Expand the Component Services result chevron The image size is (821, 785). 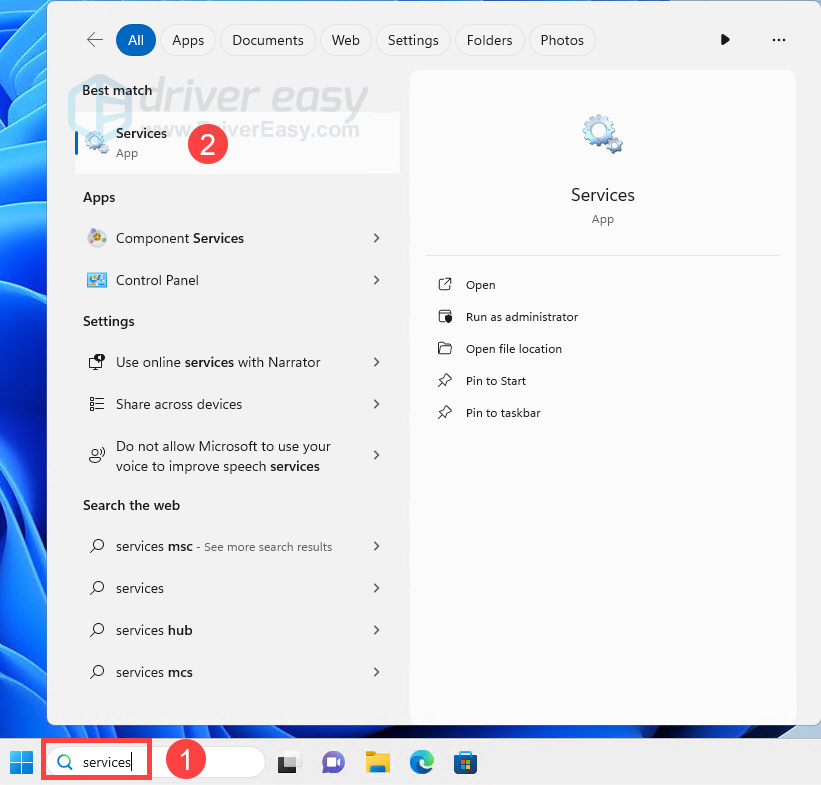pyautogui.click(x=376, y=238)
